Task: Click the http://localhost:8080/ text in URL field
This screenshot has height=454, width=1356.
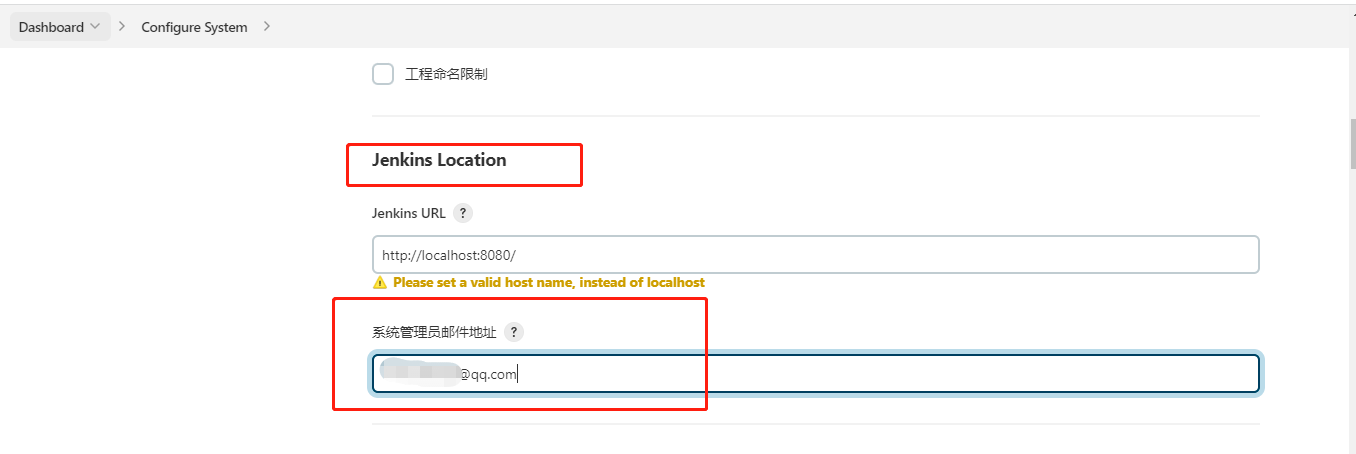Action: pyautogui.click(x=449, y=255)
